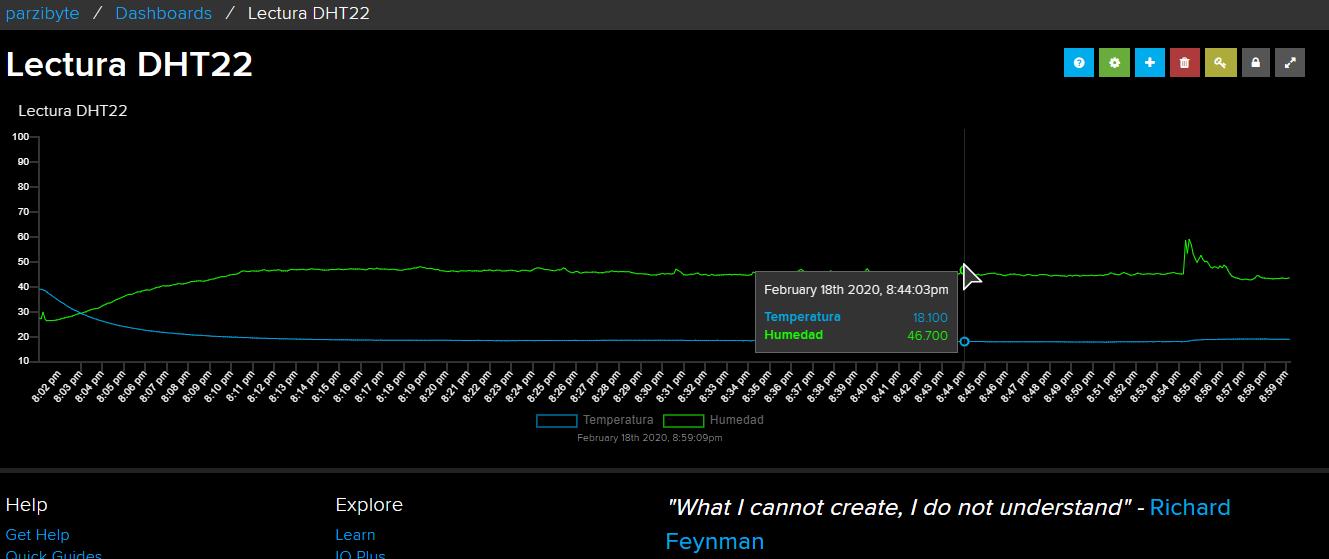Open the Learn link under Explore
This screenshot has height=559, width=1329.
tap(355, 535)
